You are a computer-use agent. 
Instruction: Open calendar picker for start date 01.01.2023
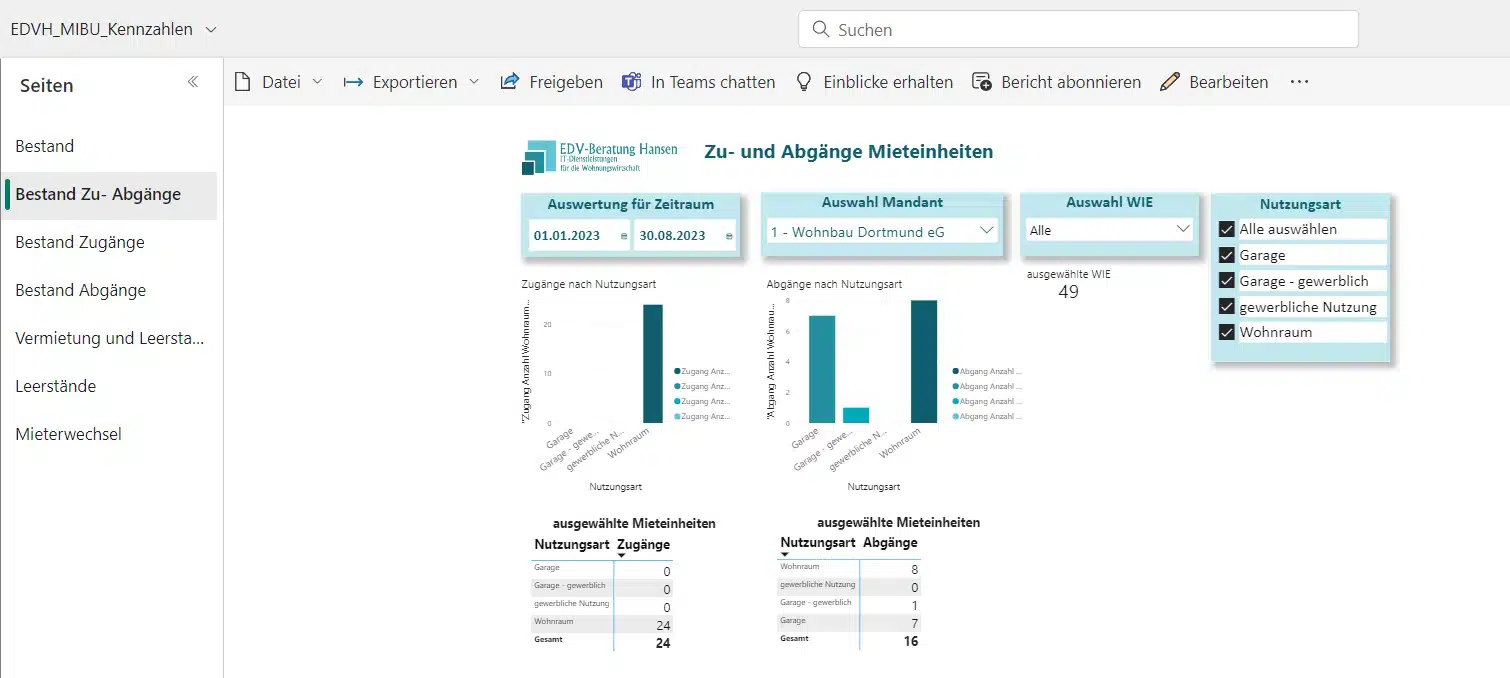click(x=624, y=236)
